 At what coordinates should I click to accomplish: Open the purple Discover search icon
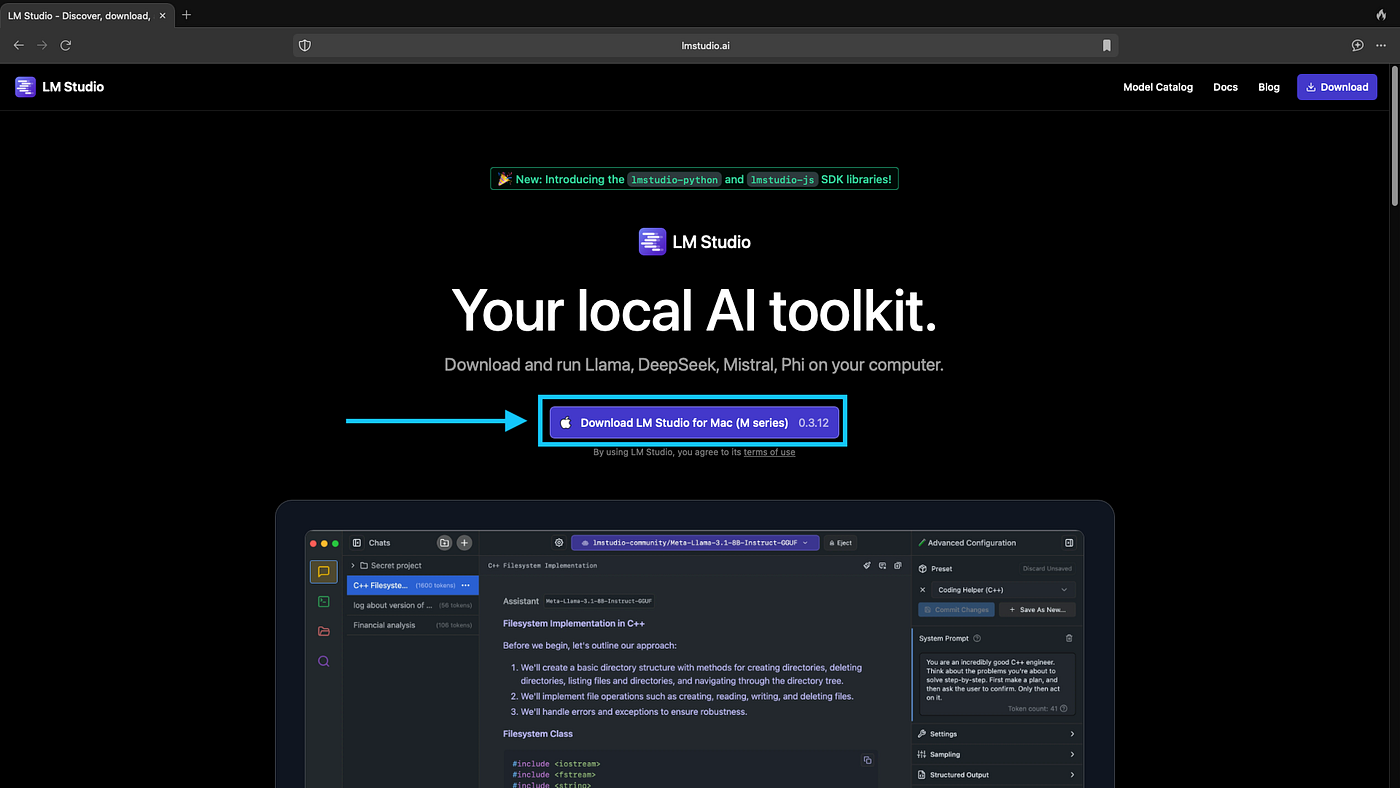[323, 661]
